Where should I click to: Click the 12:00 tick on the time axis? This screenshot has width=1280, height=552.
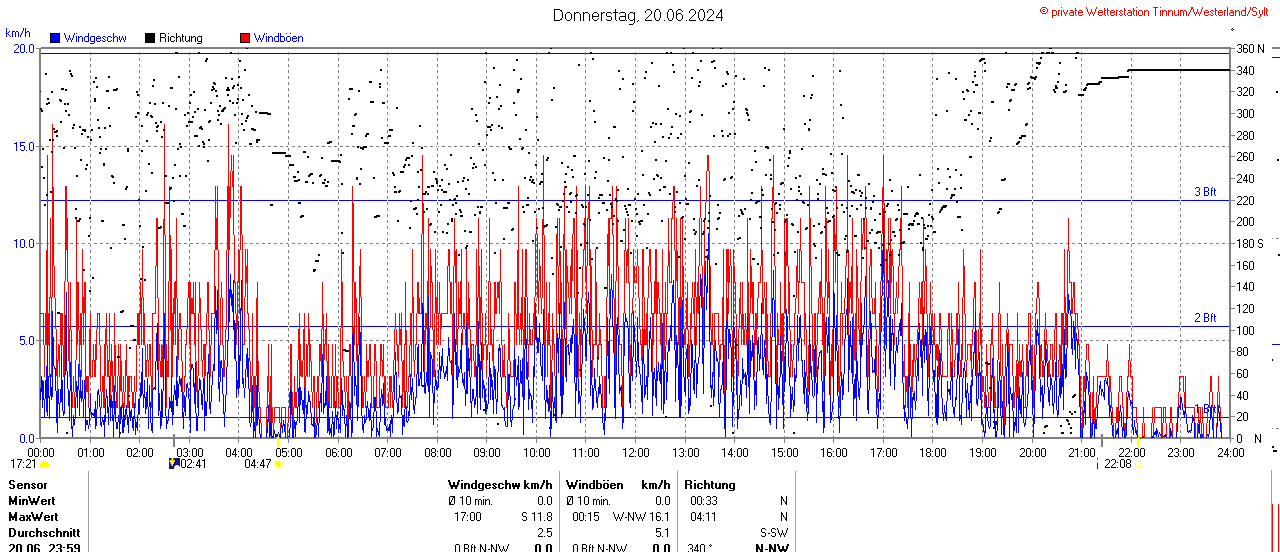(x=635, y=452)
